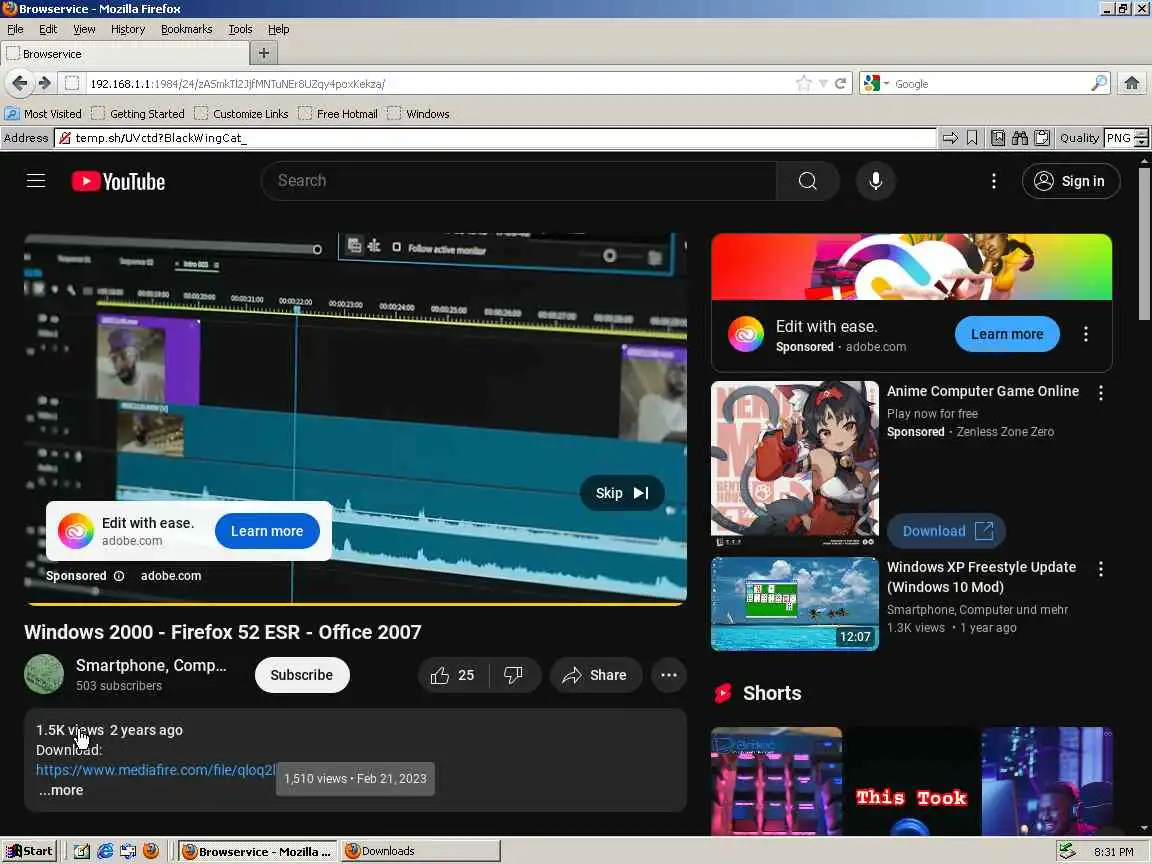
Task: Click the Firefox forward arrow
Action: point(45,83)
